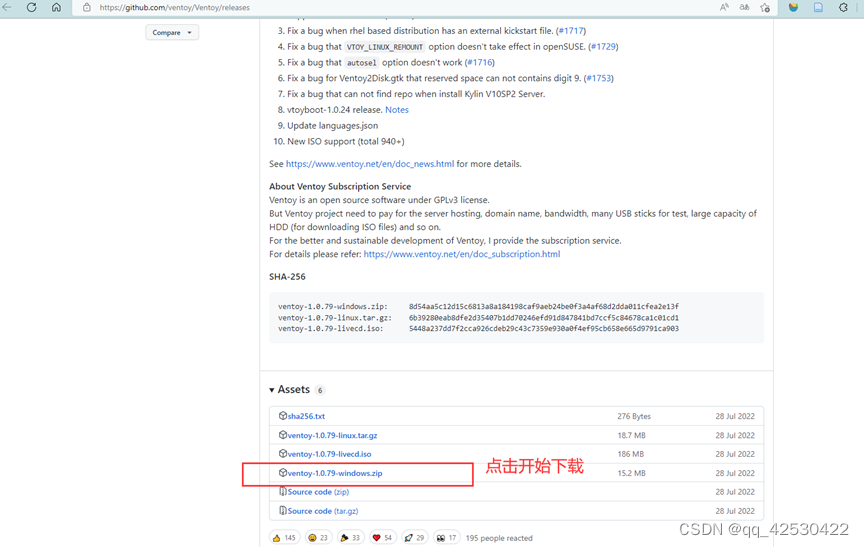
Task: React with the laugh emoji 23 button
Action: [x=318, y=538]
